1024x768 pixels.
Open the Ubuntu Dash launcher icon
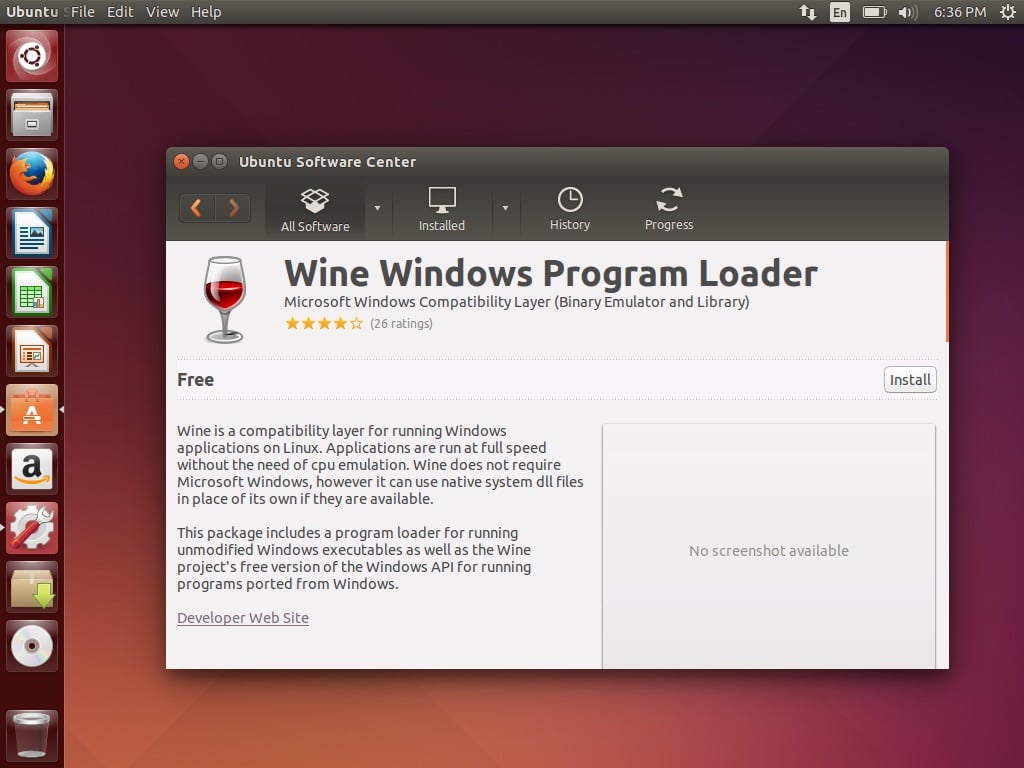point(32,56)
